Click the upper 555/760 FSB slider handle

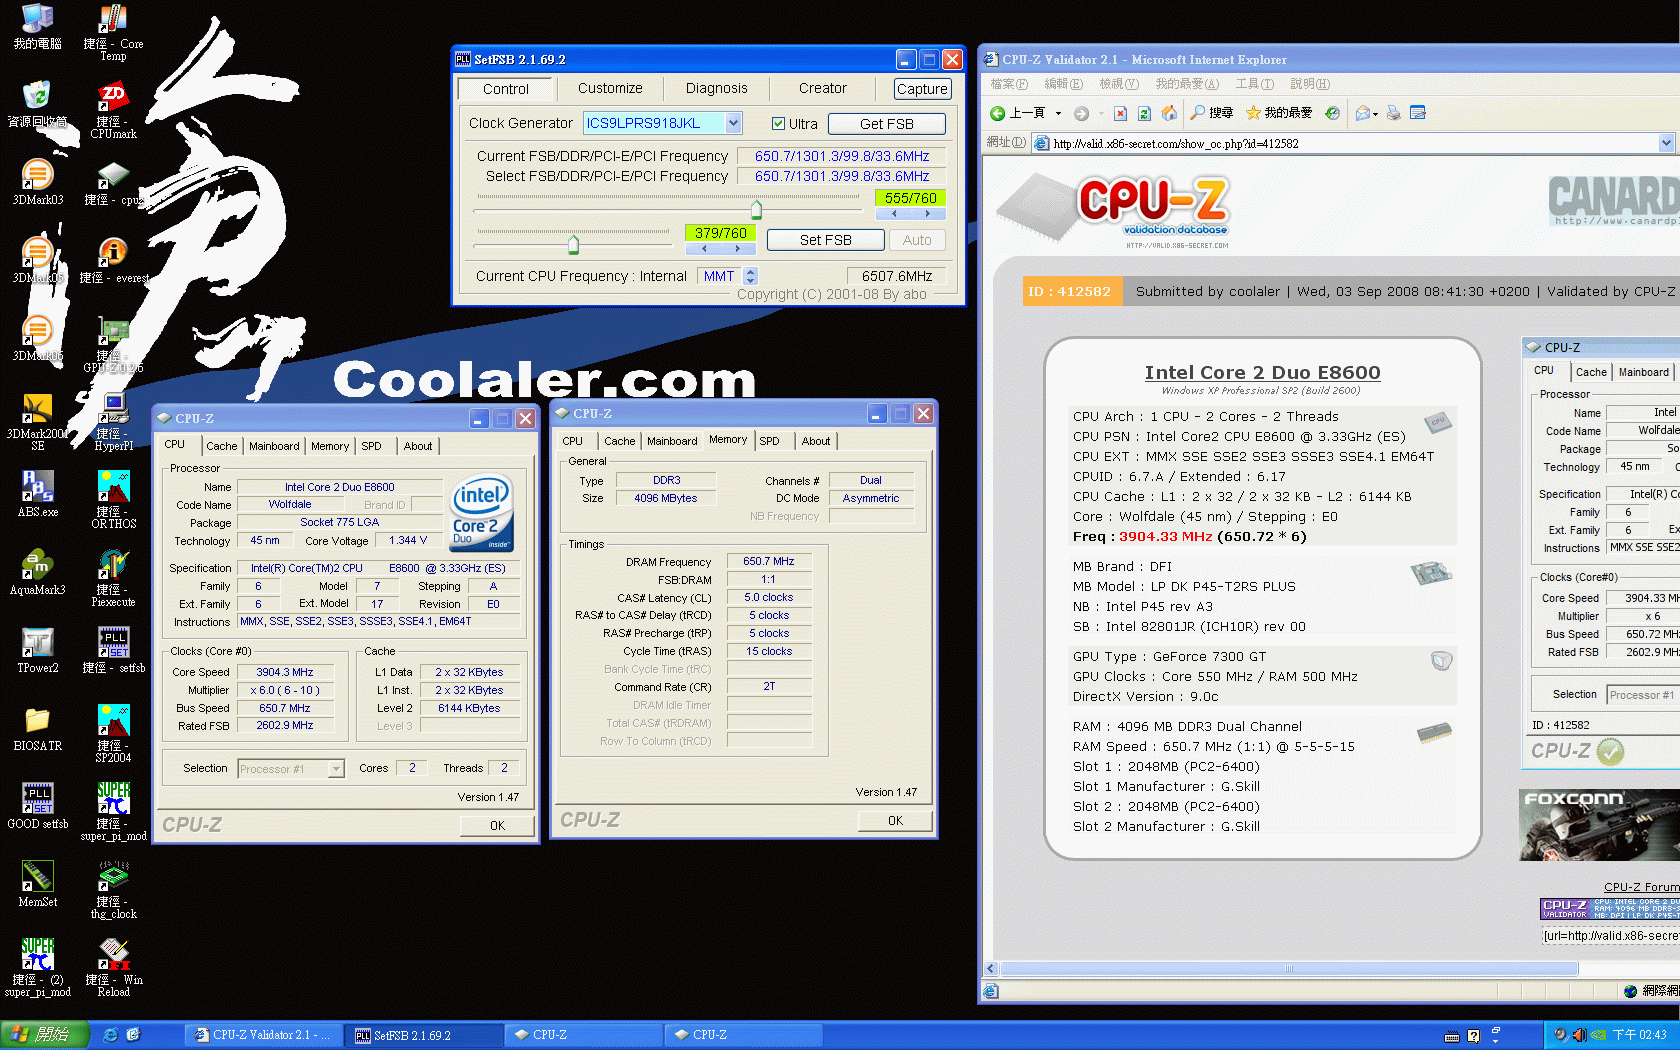pos(756,209)
